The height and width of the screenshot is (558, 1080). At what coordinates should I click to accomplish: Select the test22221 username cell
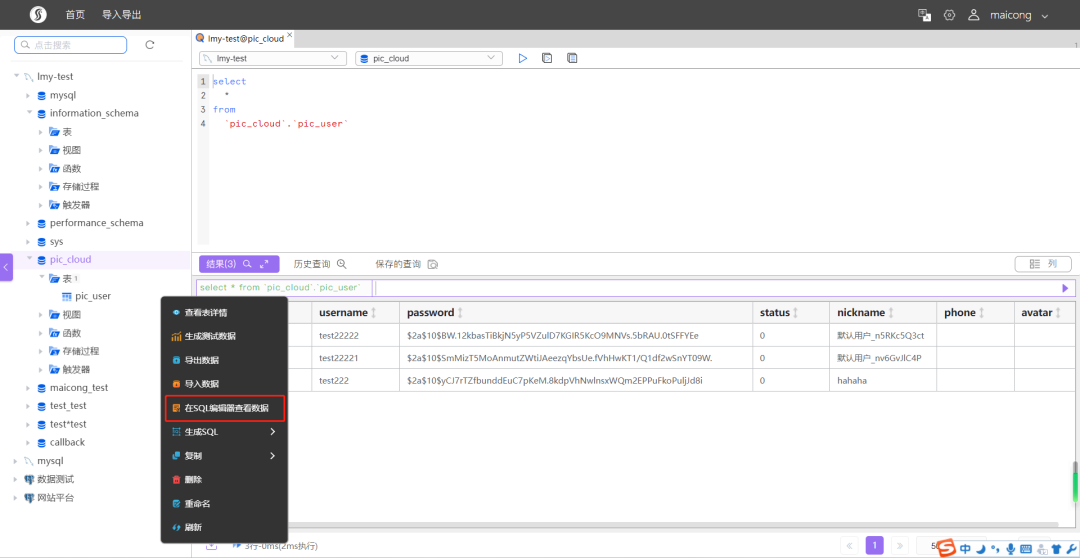(355, 358)
